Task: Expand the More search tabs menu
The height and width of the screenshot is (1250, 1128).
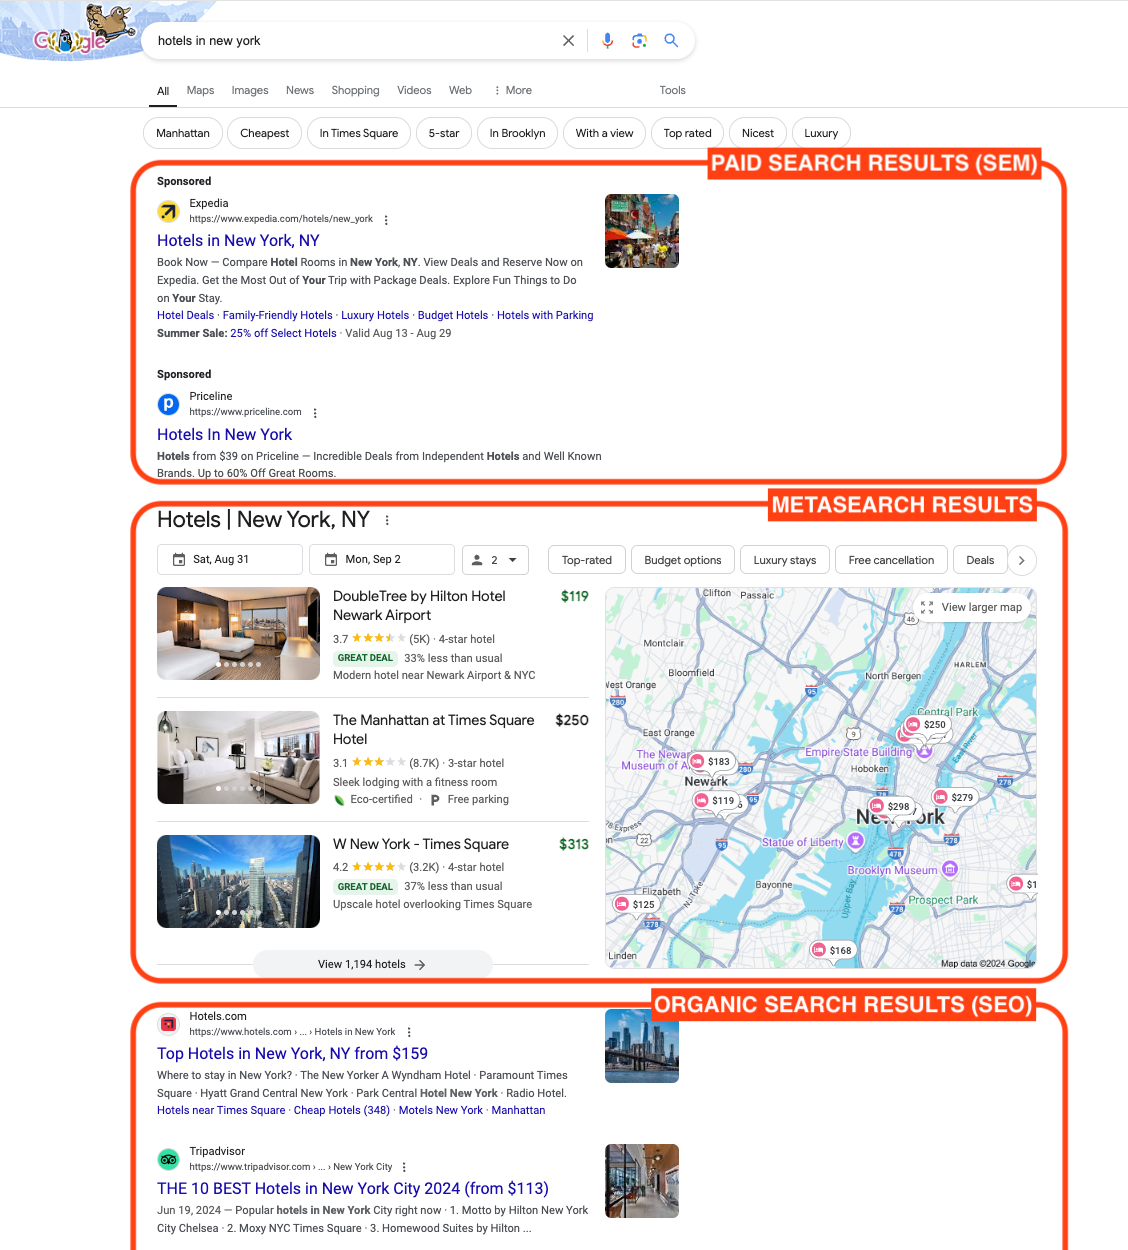Action: click(x=513, y=90)
